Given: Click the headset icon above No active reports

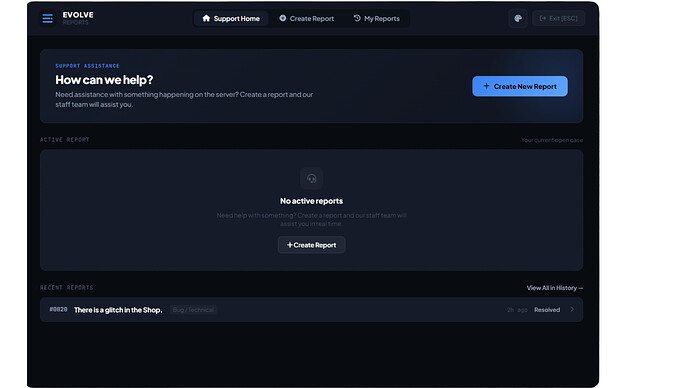Looking at the screenshot, I should pyautogui.click(x=312, y=178).
